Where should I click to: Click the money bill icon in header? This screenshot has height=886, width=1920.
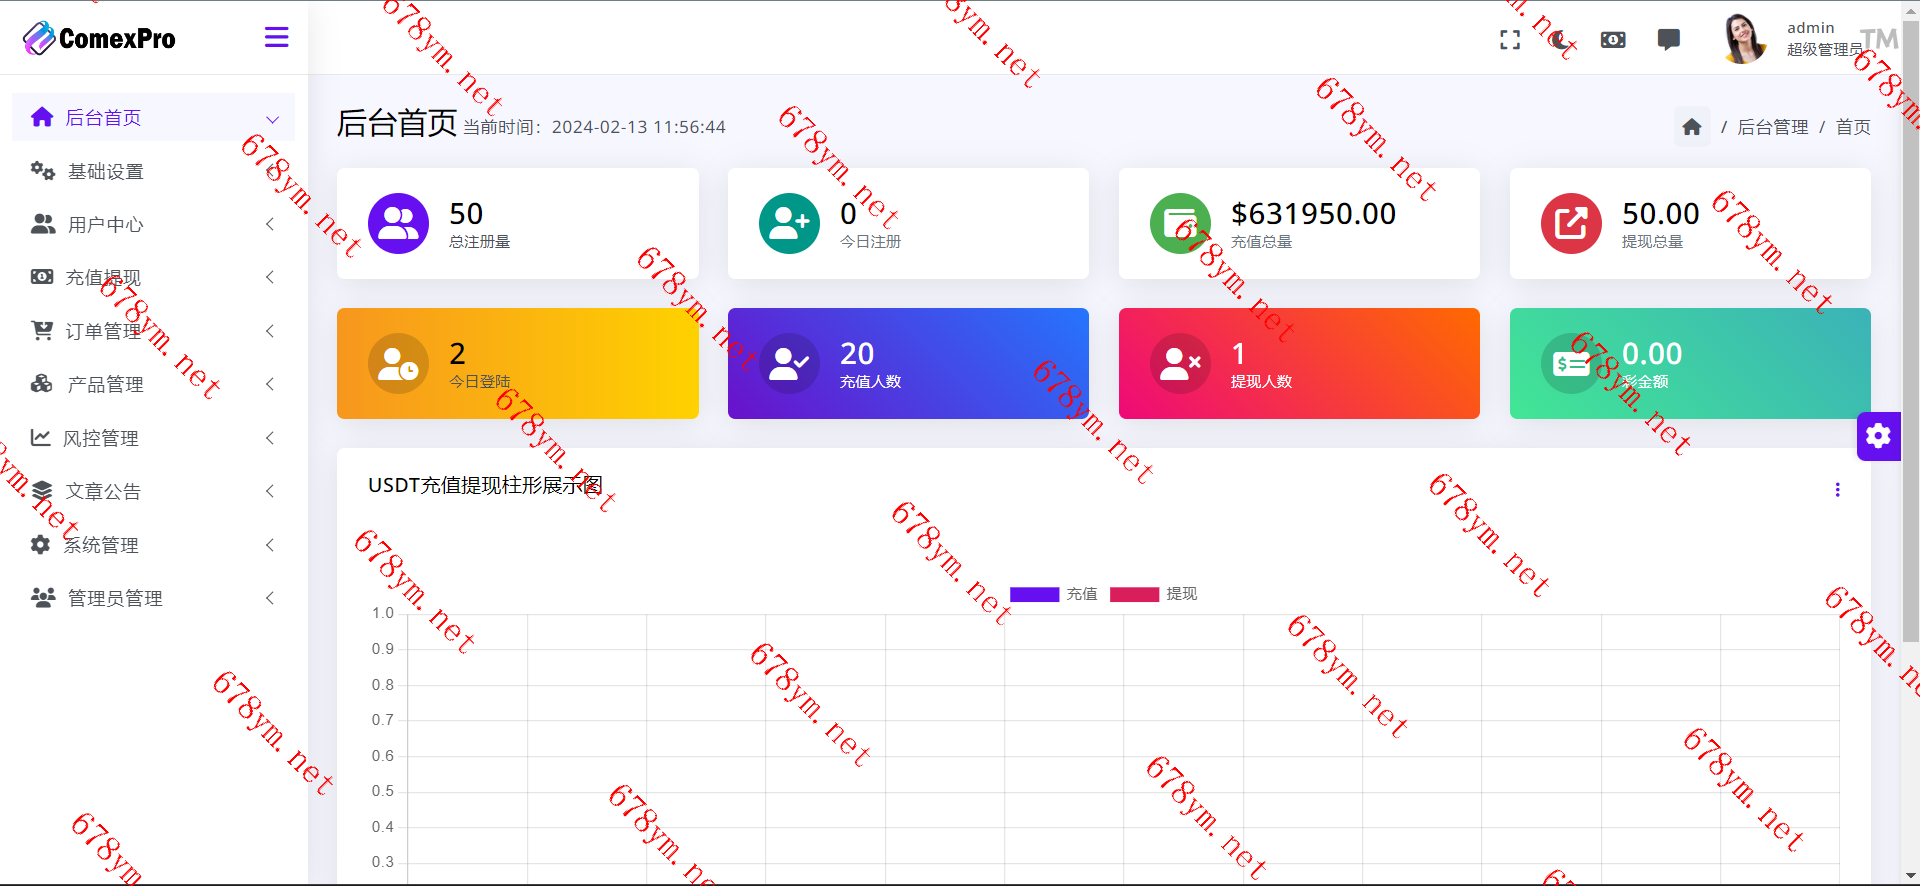pyautogui.click(x=1613, y=40)
